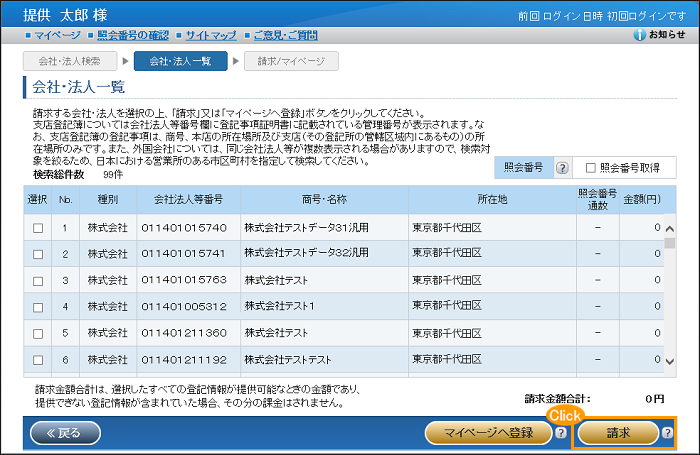This screenshot has width=700, height=455.
Task: Click help icon next to 請求 button
Action: click(x=667, y=432)
